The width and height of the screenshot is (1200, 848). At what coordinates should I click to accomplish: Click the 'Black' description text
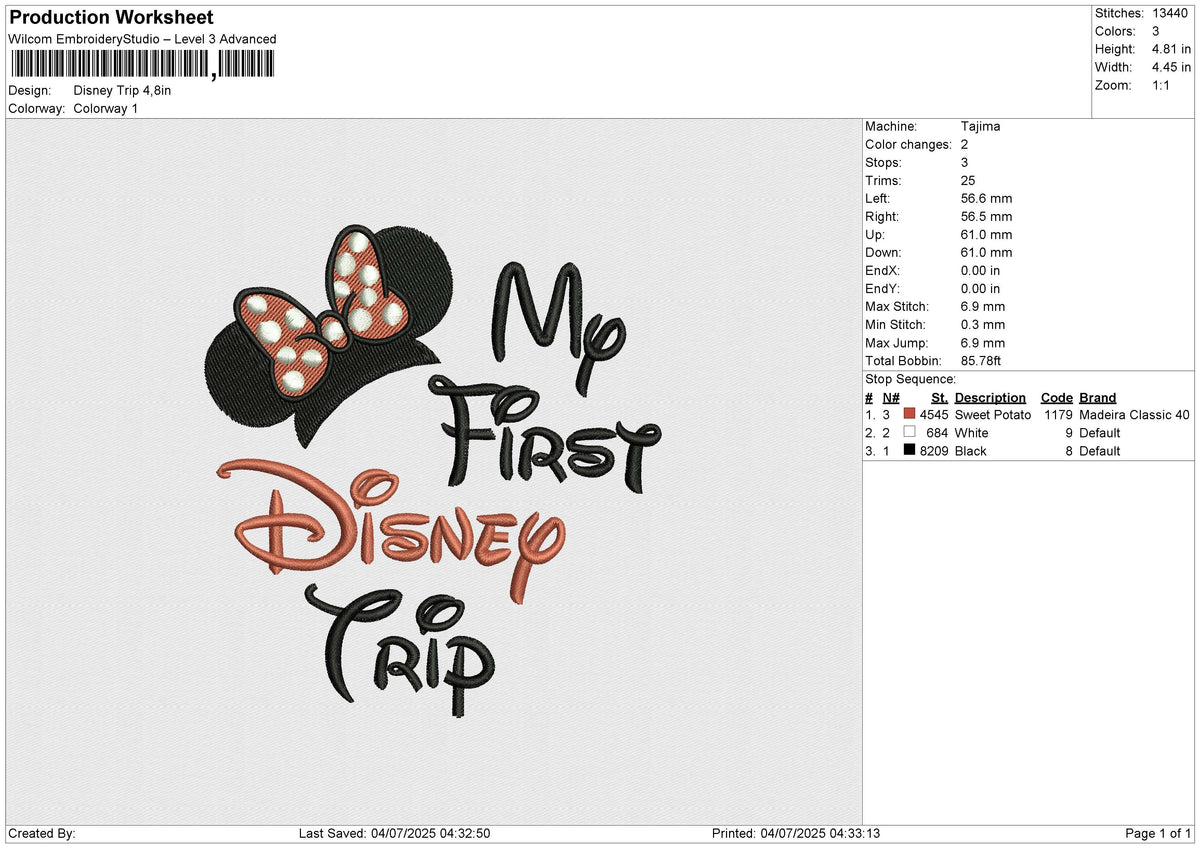click(x=970, y=450)
